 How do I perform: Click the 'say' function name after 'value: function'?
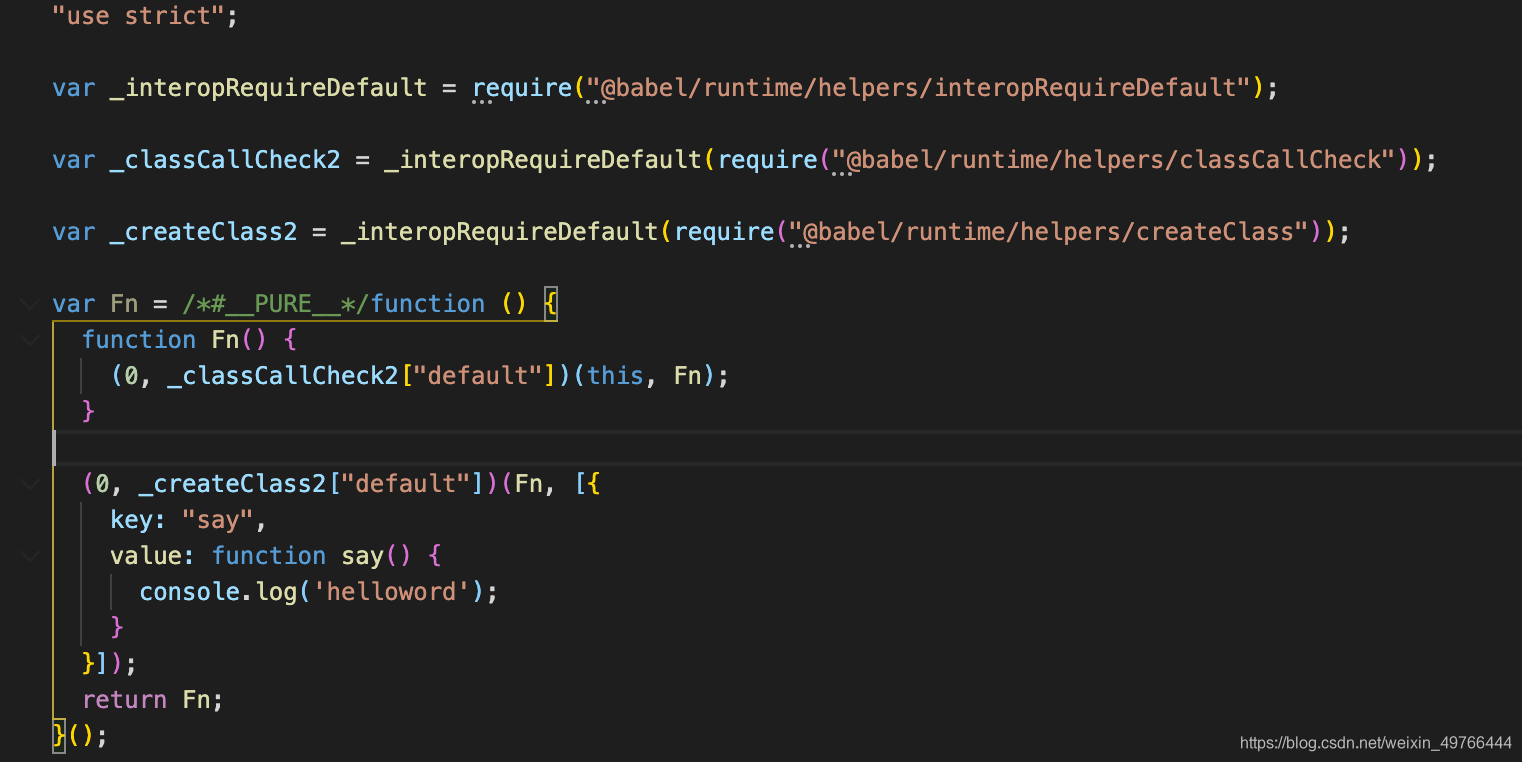point(362,556)
